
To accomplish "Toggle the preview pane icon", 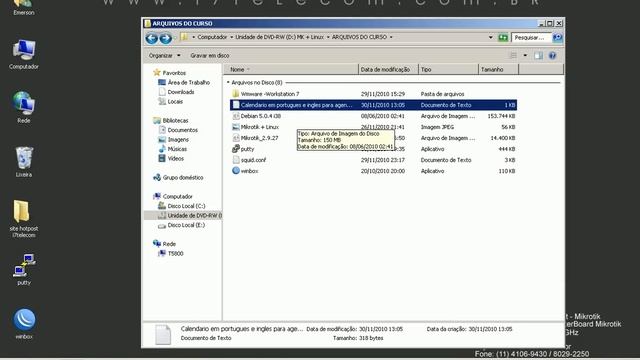I will pyautogui.click(x=538, y=56).
